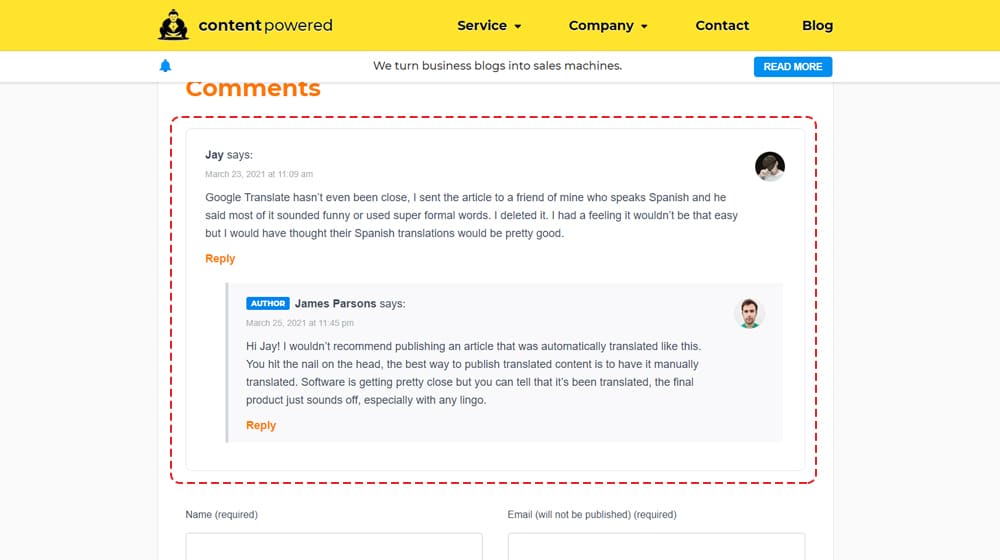
Task: Expand the Company dropdown menu
Action: point(608,26)
